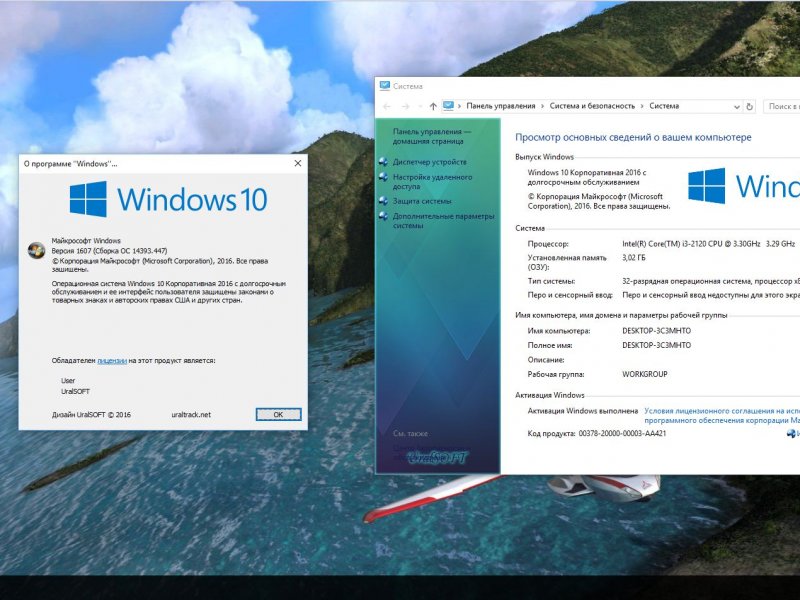Open the Защита системы link

click(422, 201)
